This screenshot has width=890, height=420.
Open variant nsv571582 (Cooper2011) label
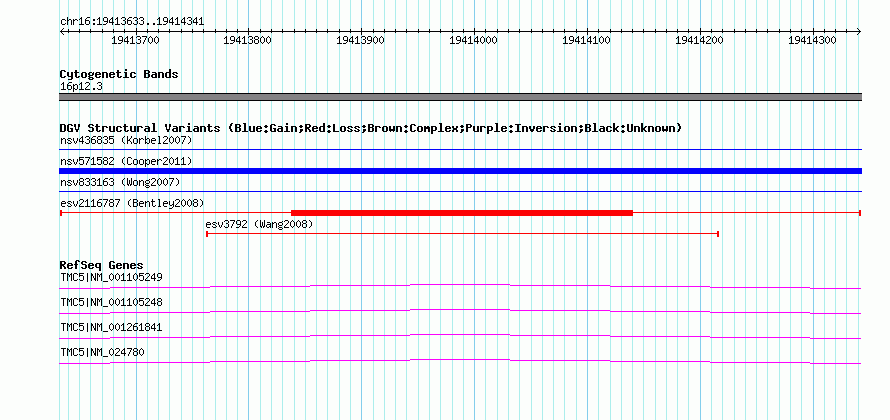click(126, 162)
